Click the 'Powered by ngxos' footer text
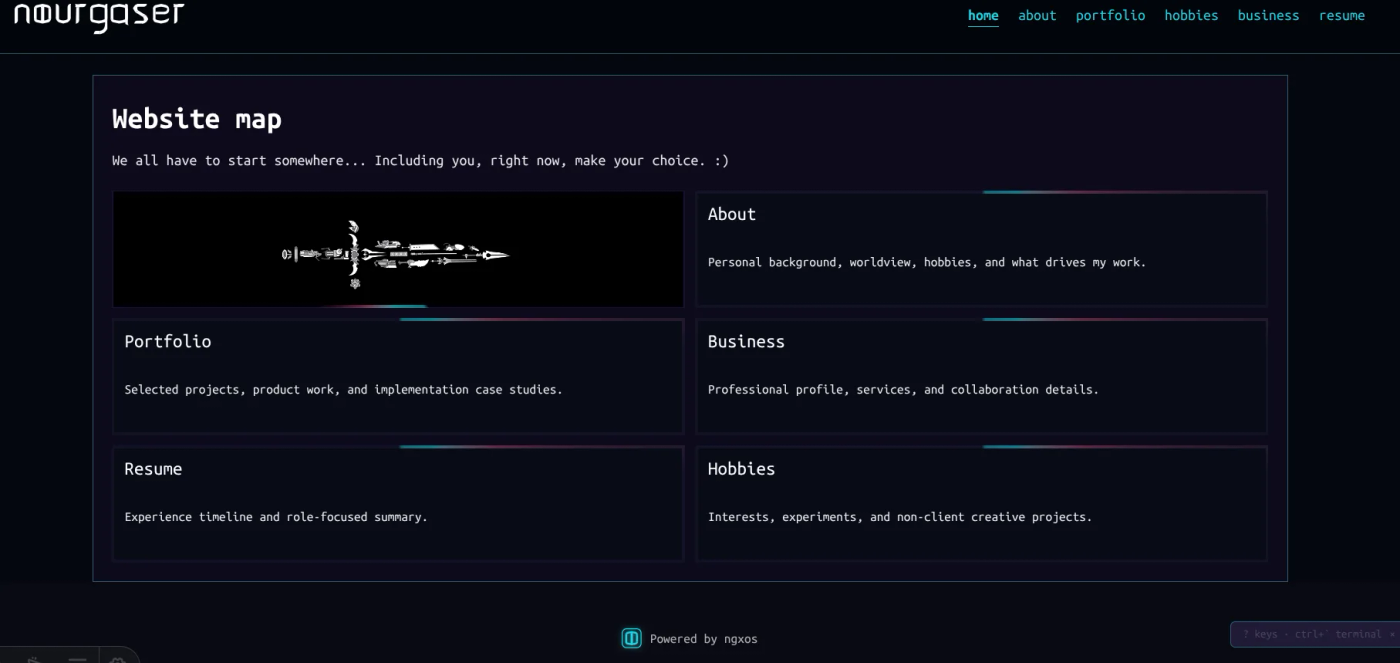The image size is (1400, 663). 703,639
